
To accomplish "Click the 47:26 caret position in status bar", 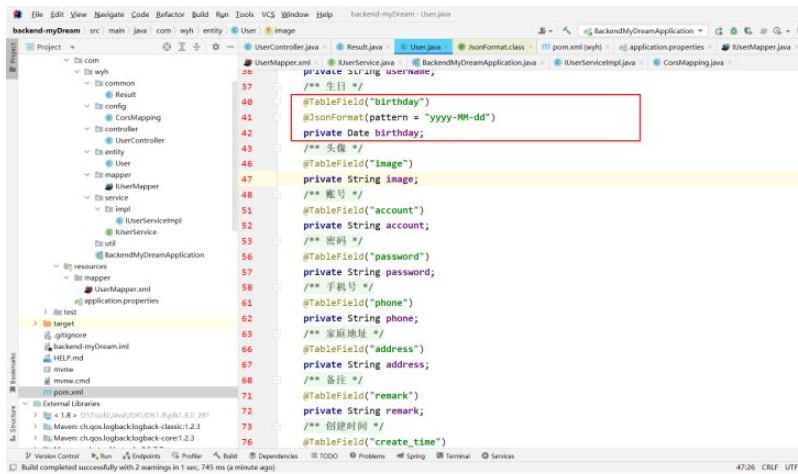I will (x=745, y=467).
